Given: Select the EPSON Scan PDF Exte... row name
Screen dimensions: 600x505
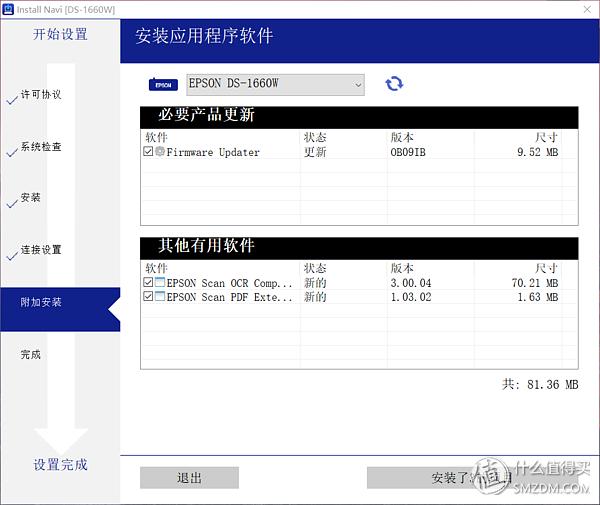Looking at the screenshot, I should tap(229, 297).
